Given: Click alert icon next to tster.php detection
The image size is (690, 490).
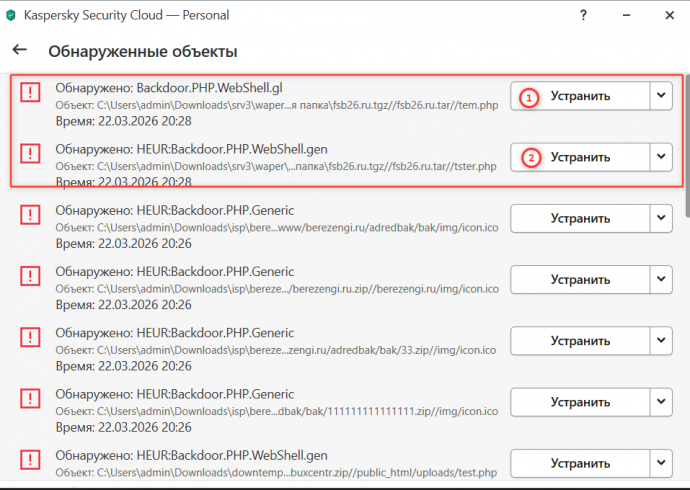Looking at the screenshot, I should click(x=31, y=156).
